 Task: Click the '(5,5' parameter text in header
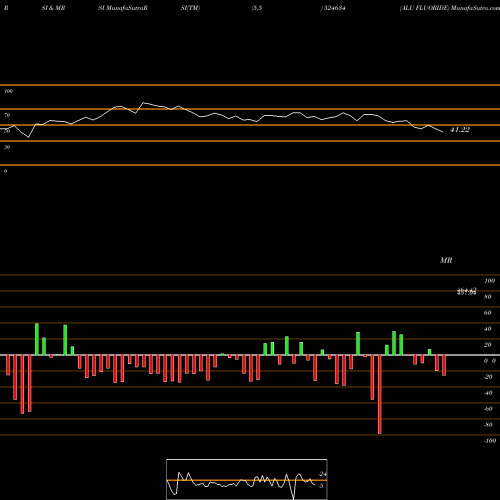[x=257, y=8]
